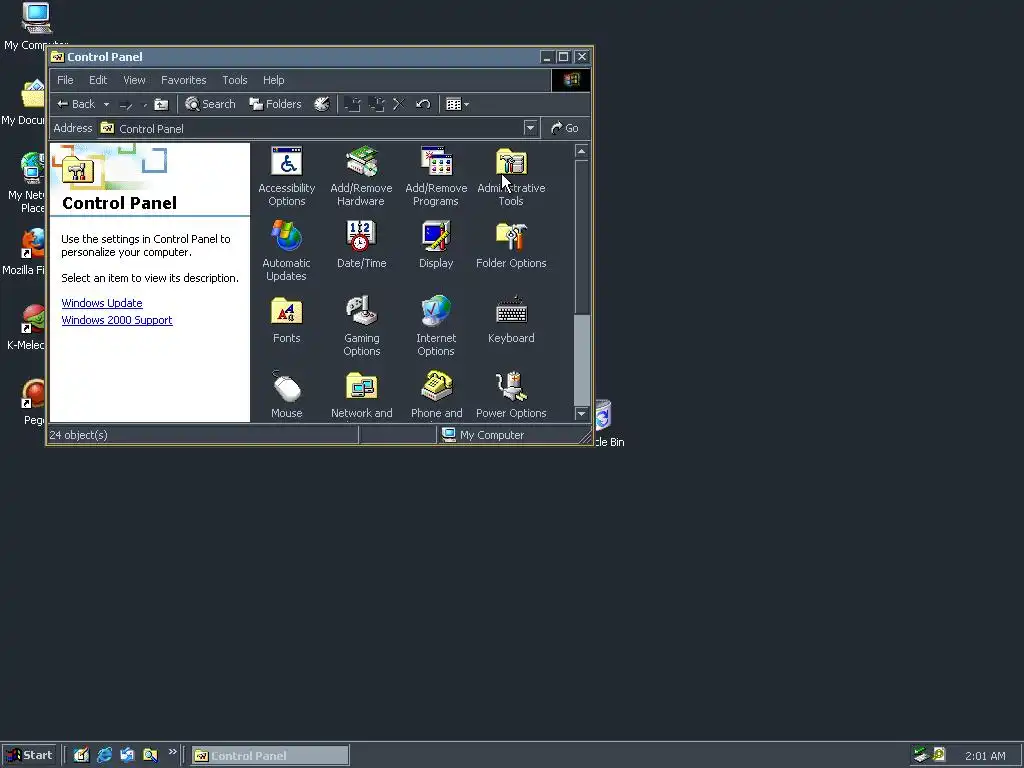1024x768 pixels.
Task: Click the History toolbar icon
Action: point(322,104)
